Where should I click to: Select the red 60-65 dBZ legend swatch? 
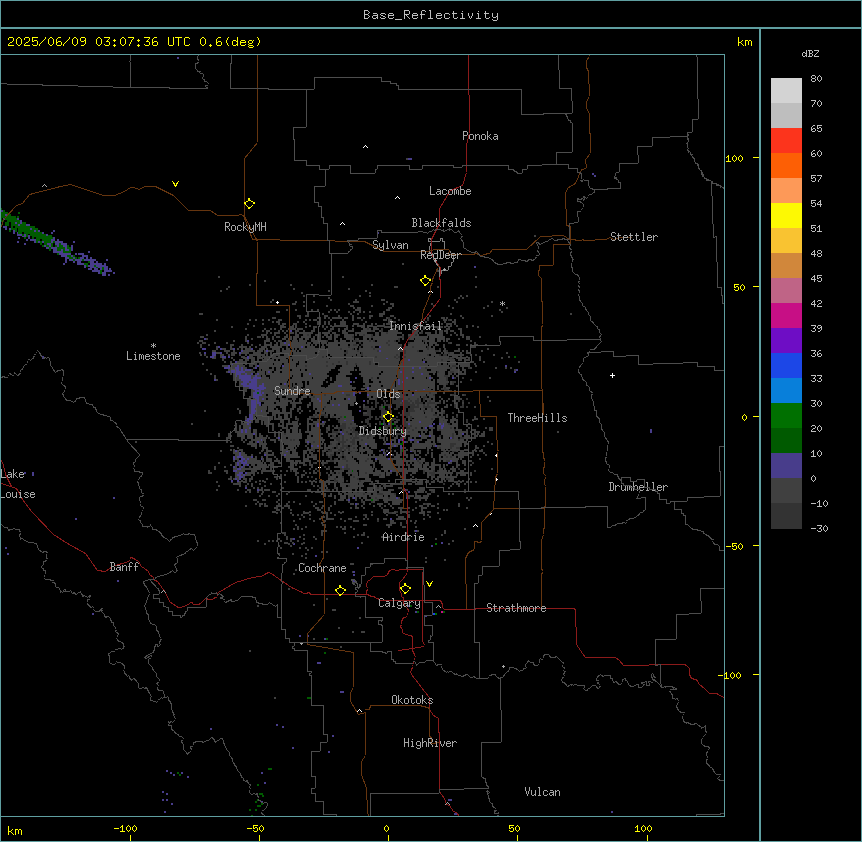coord(786,140)
